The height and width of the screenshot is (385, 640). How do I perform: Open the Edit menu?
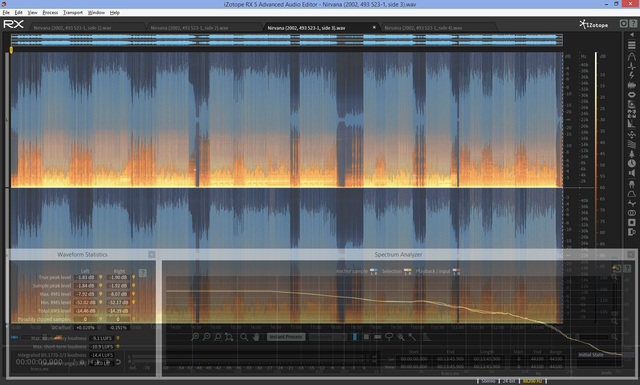pos(18,13)
